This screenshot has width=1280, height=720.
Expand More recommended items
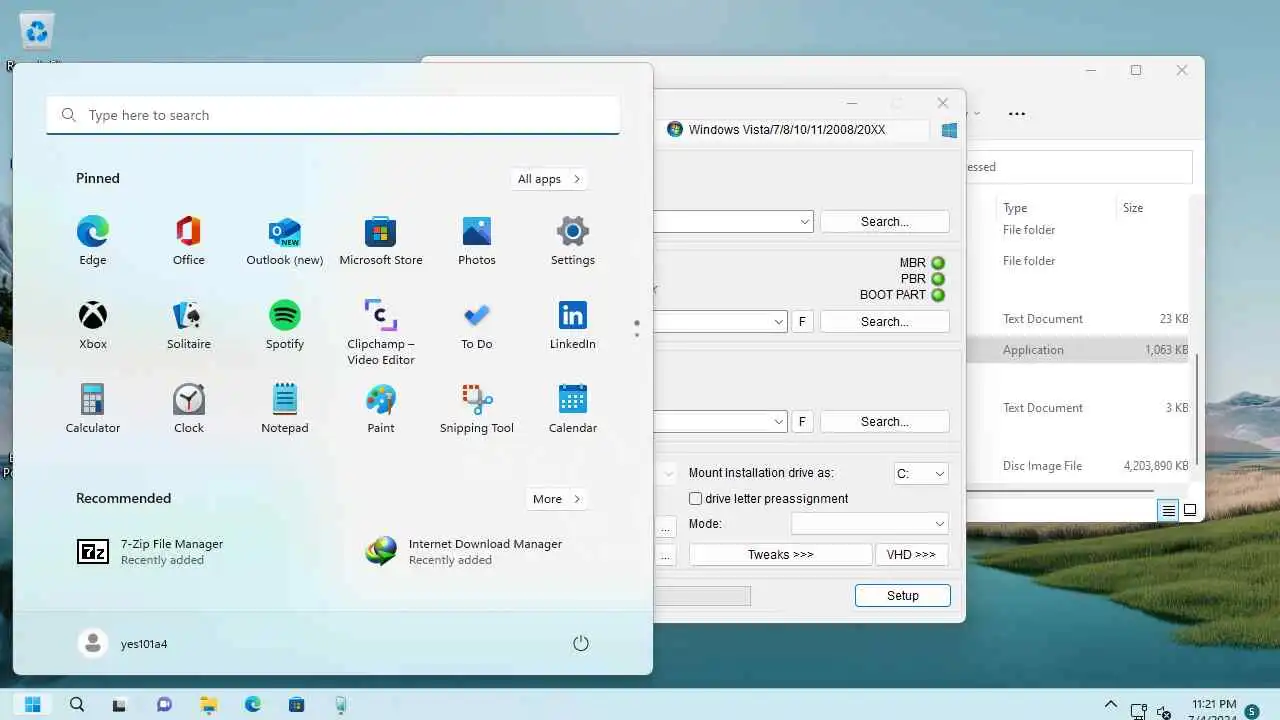coord(556,499)
